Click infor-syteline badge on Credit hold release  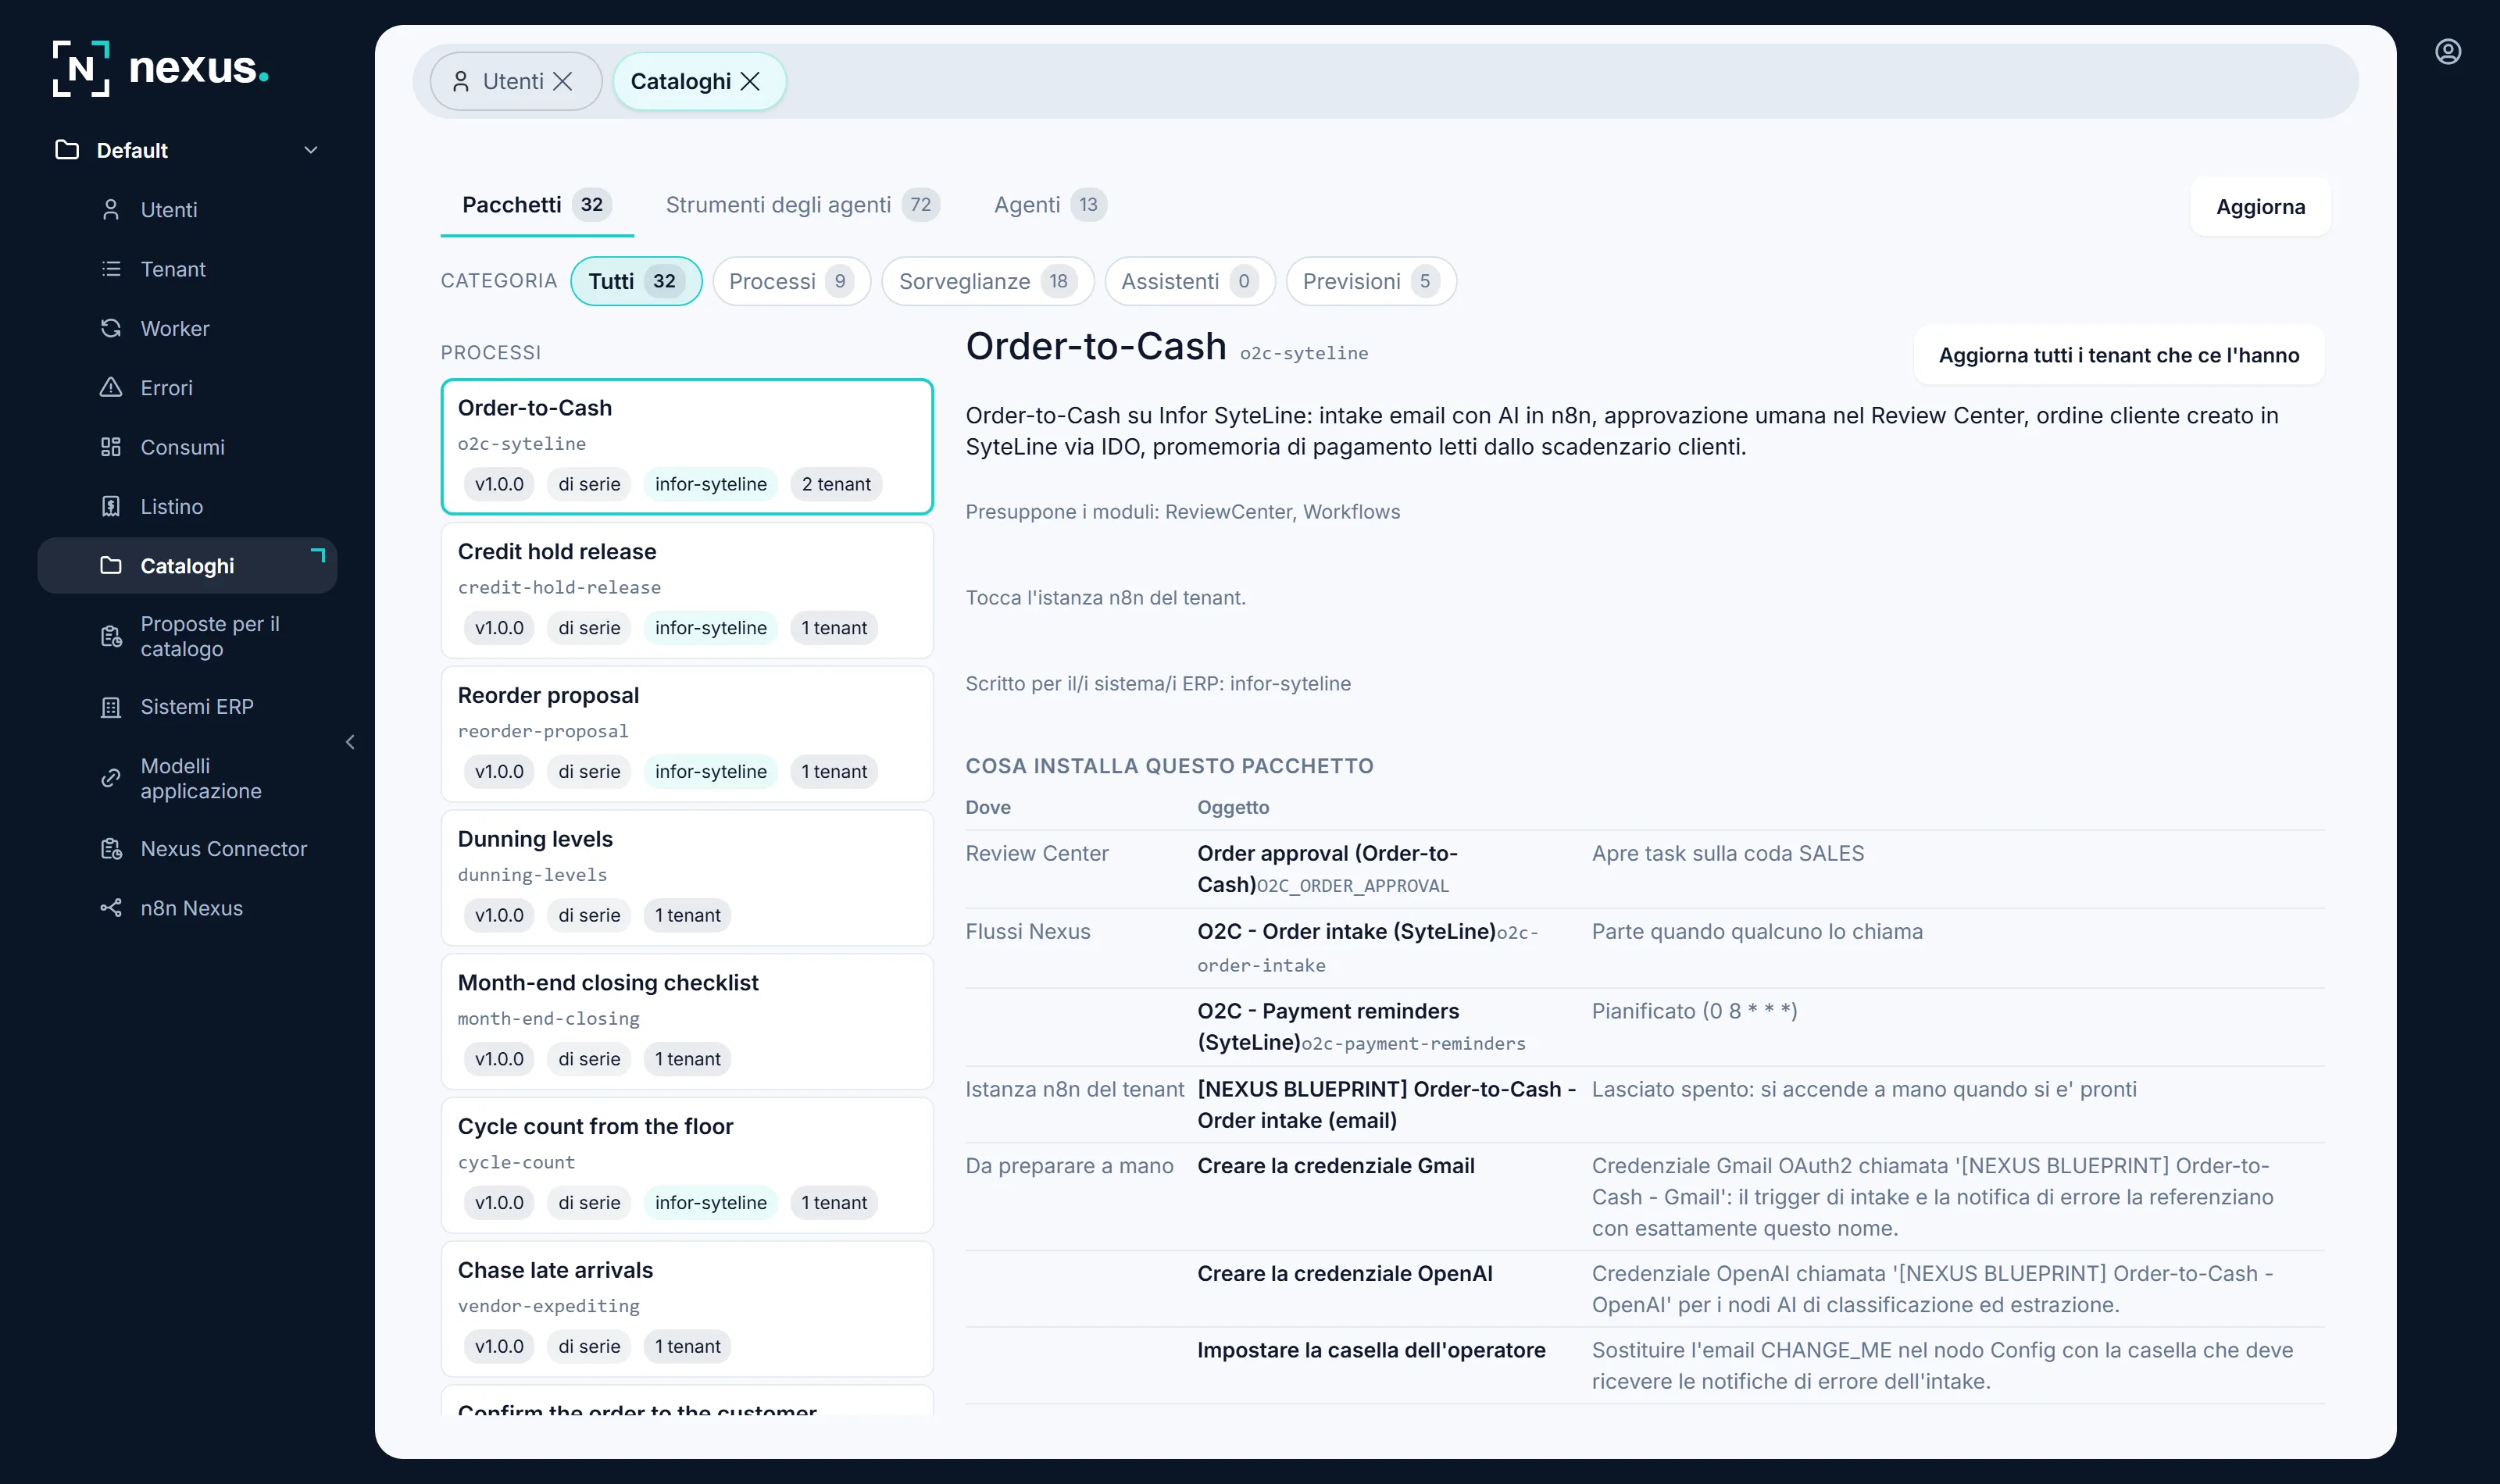[711, 628]
